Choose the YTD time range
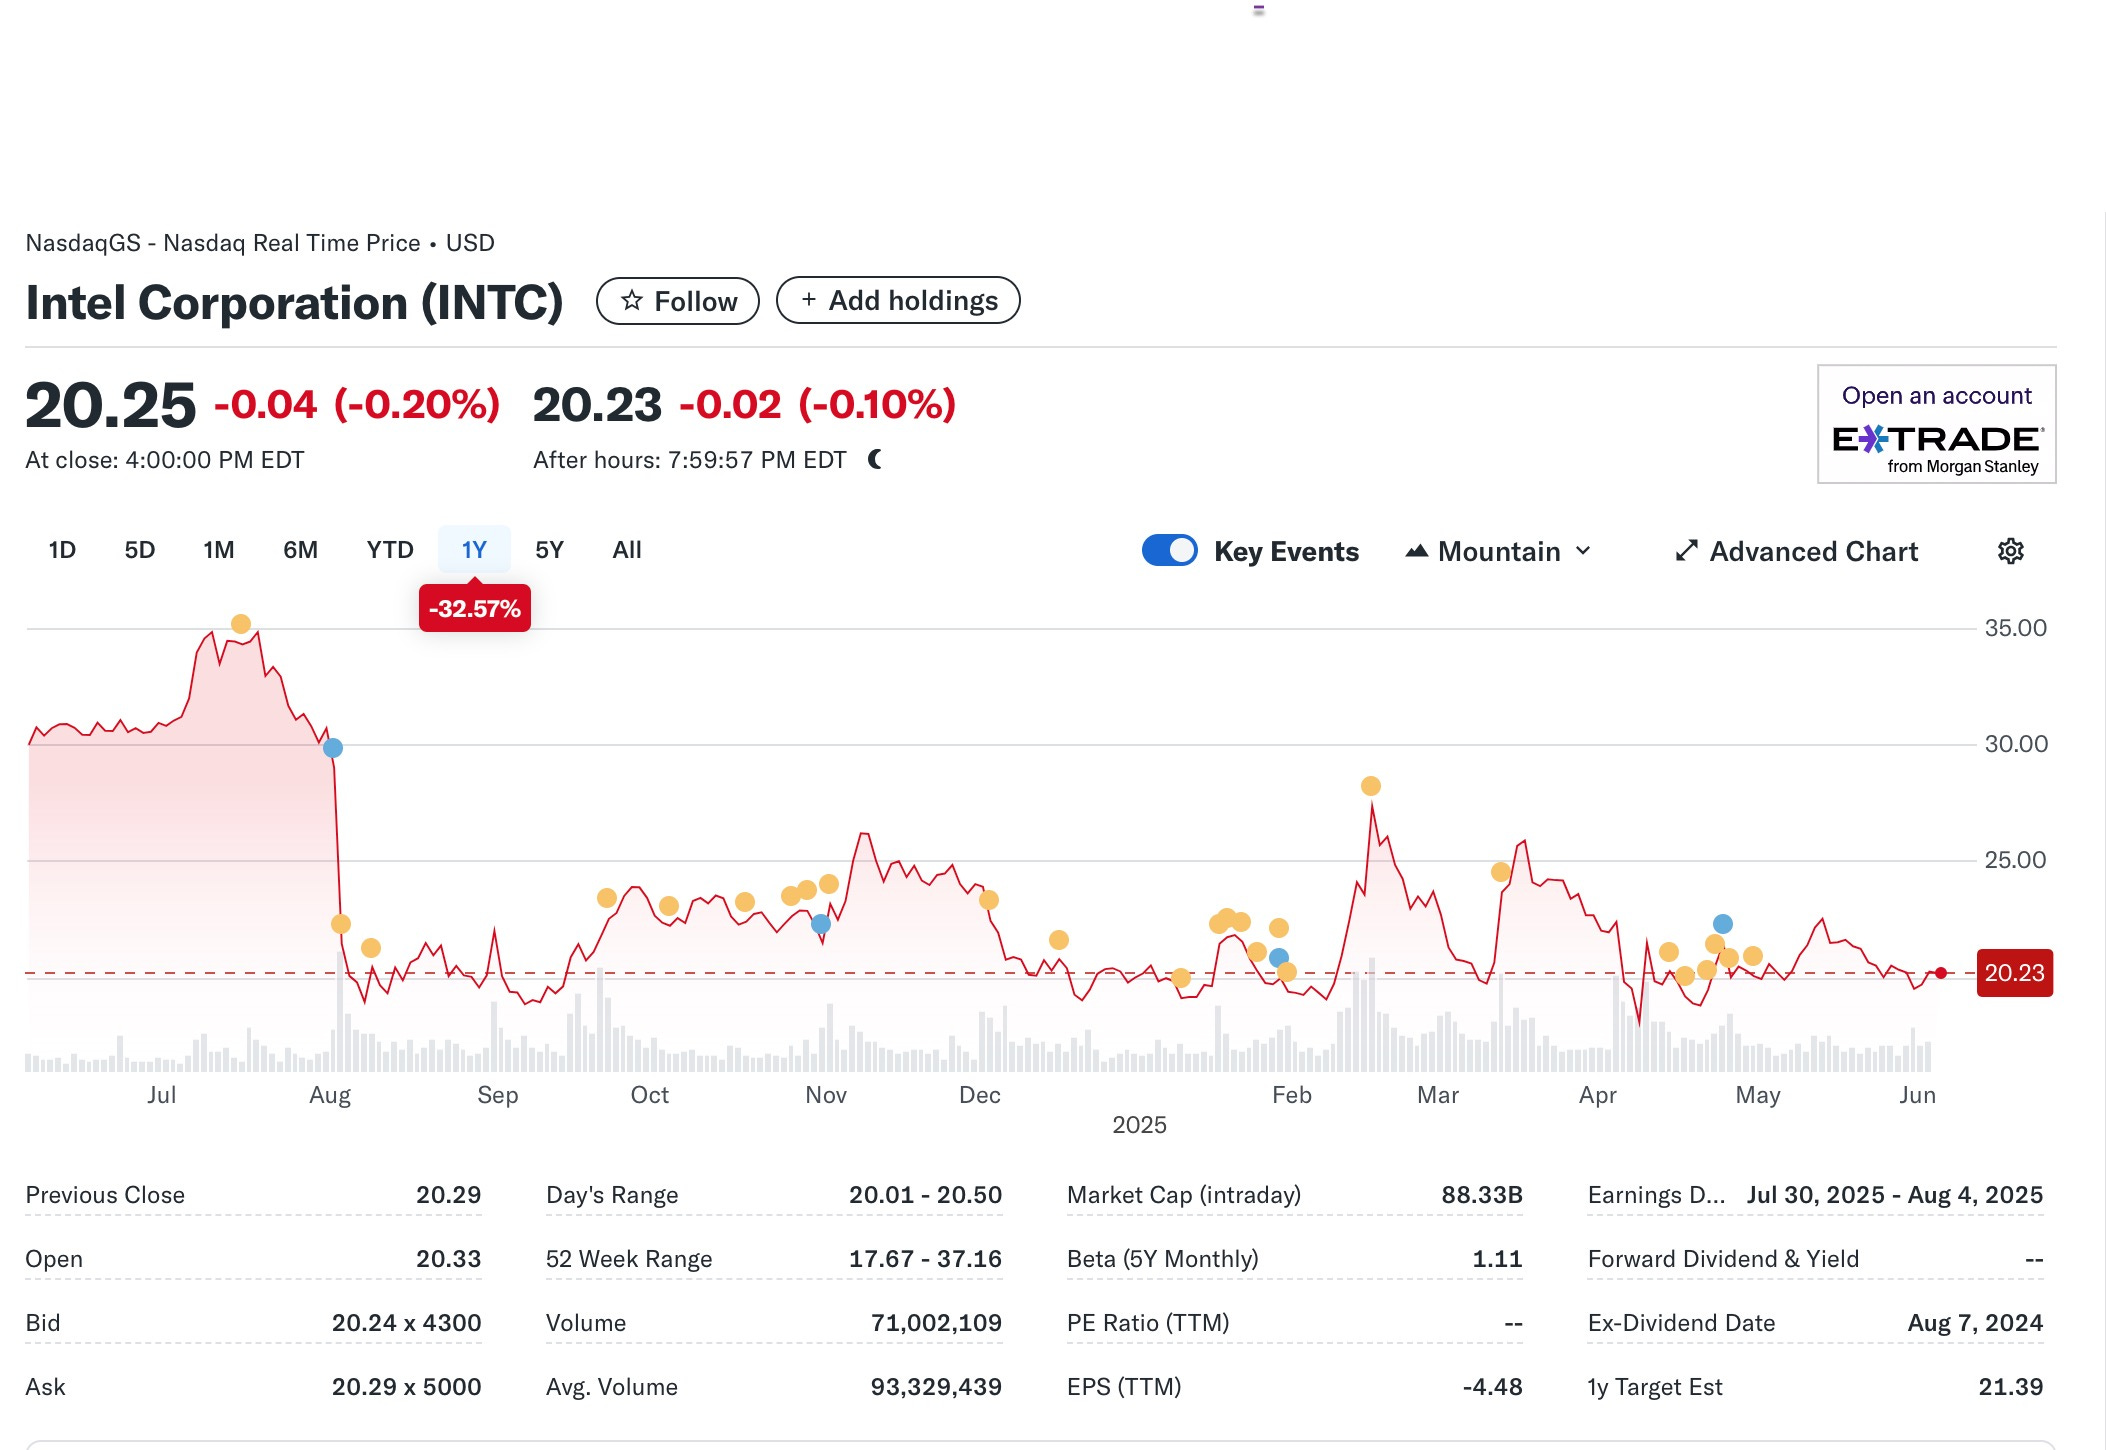Viewport: 2106px width, 1450px height. pos(390,550)
